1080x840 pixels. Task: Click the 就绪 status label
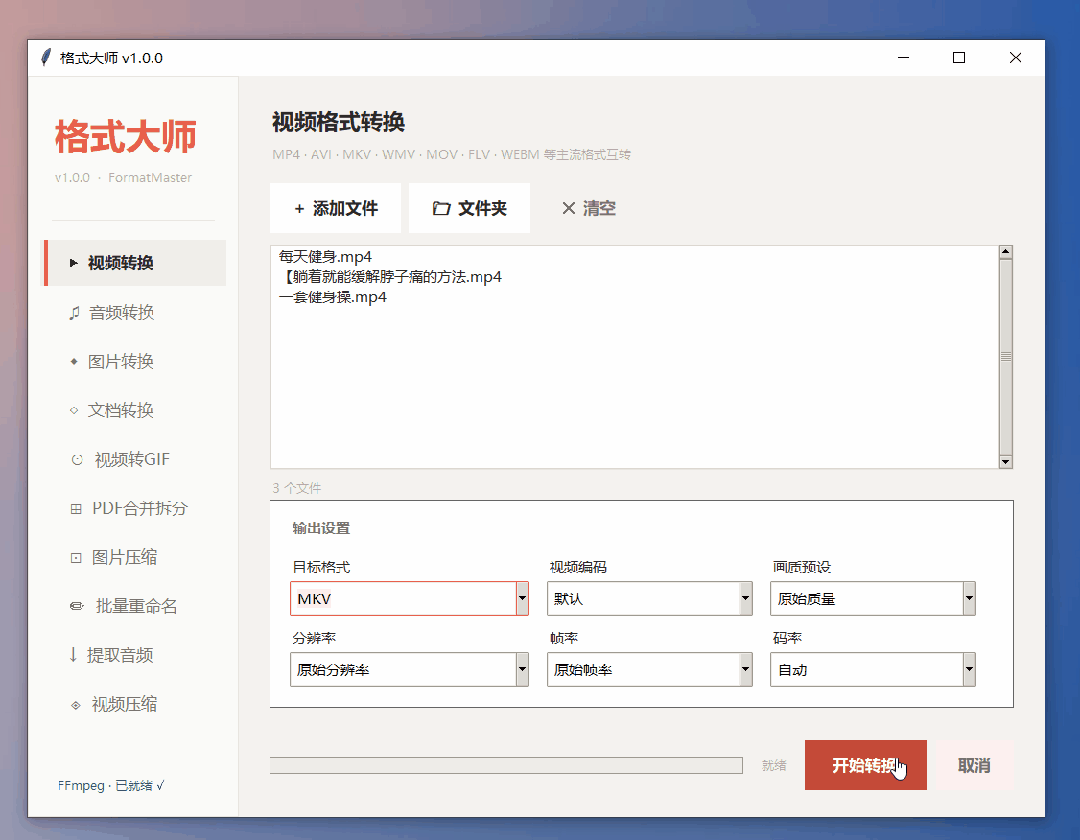click(x=774, y=766)
